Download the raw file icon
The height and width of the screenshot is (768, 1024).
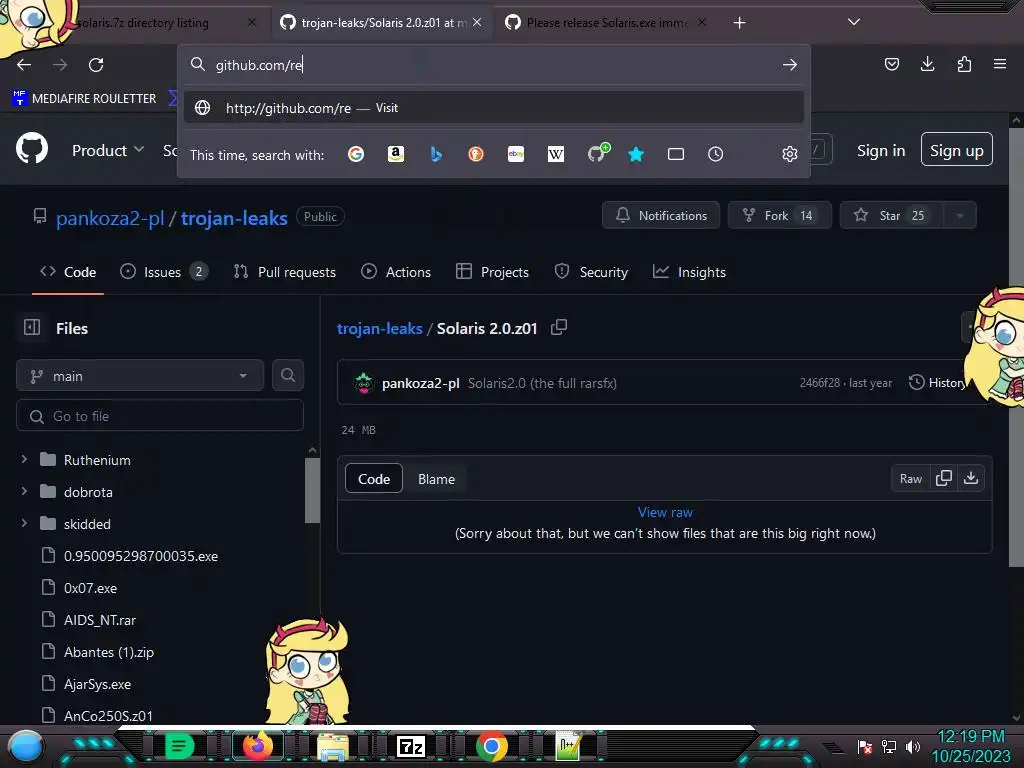click(971, 479)
